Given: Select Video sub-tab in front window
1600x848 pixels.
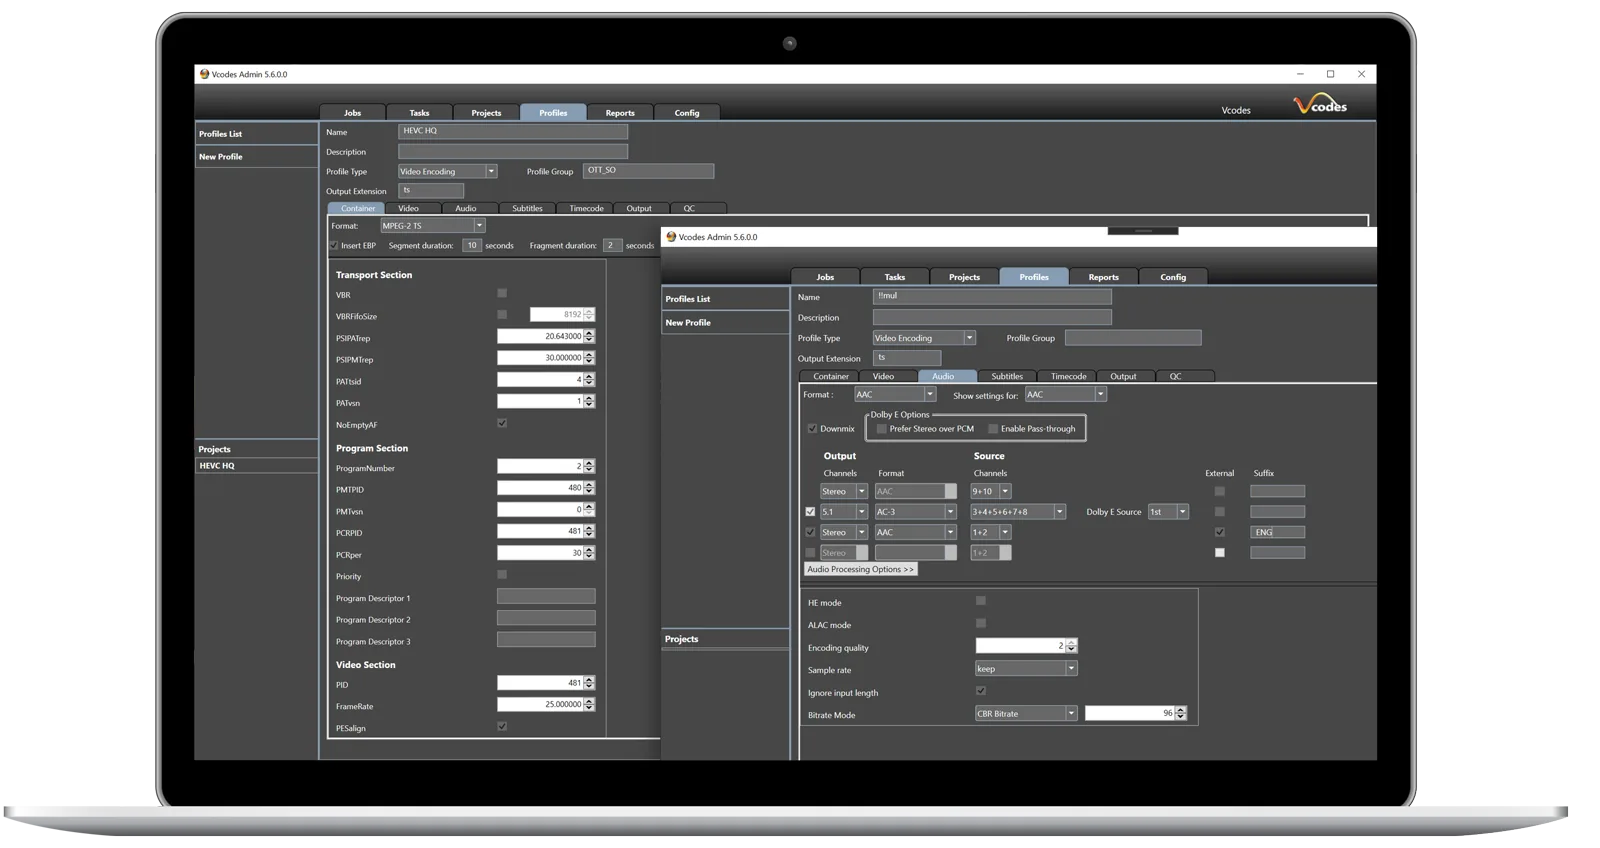Looking at the screenshot, I should point(883,376).
